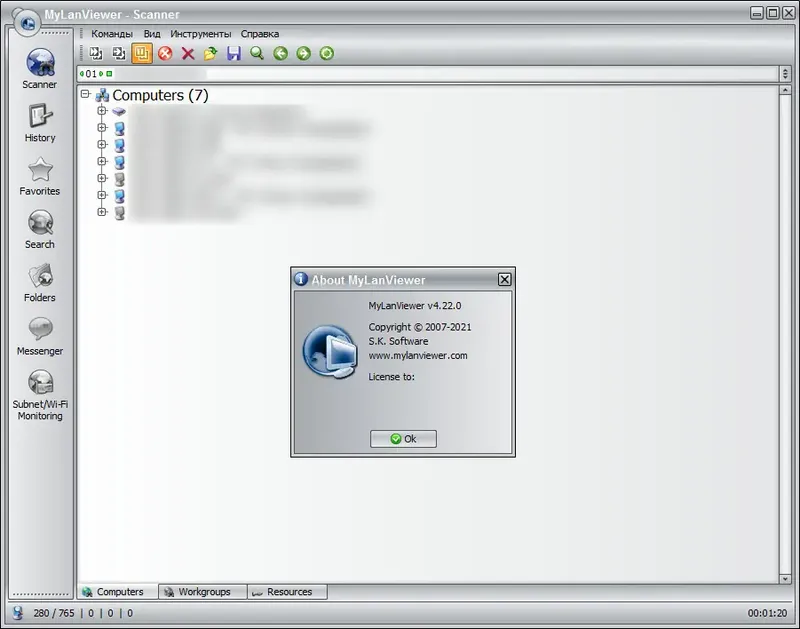Toggle the highlighted pause scan button
The height and width of the screenshot is (629, 800).
coord(141,53)
